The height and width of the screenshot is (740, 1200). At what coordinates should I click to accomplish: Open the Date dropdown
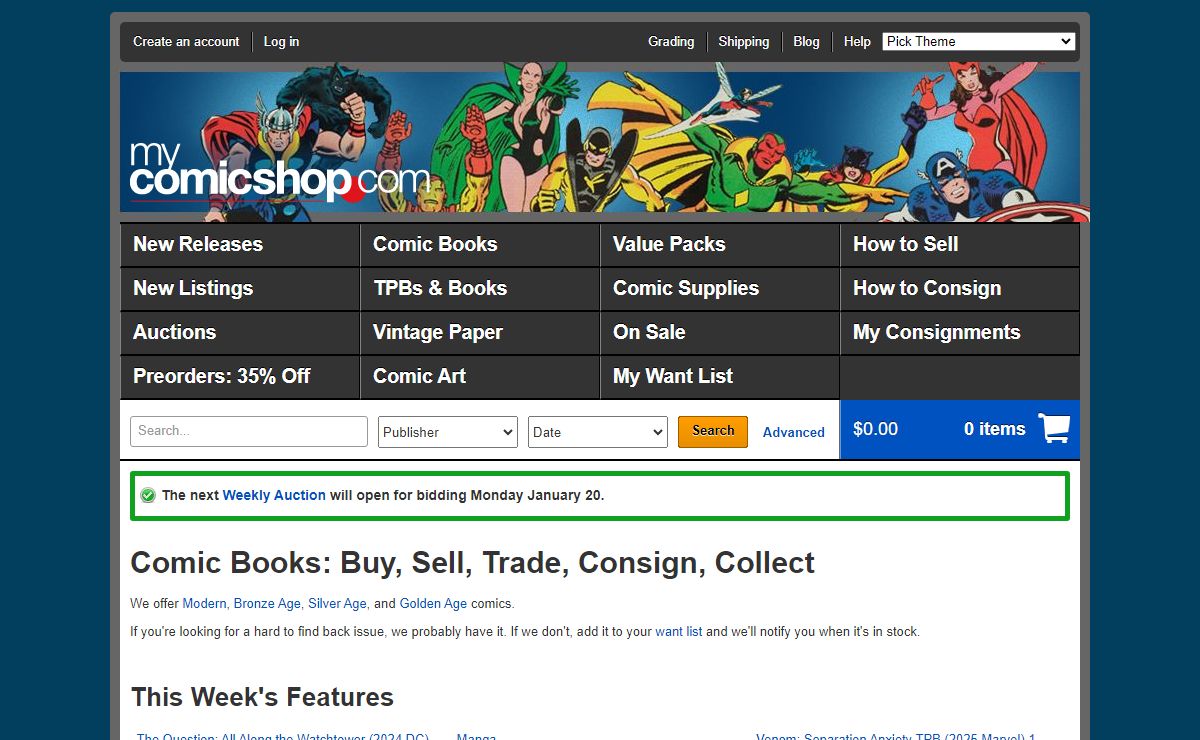(x=598, y=432)
